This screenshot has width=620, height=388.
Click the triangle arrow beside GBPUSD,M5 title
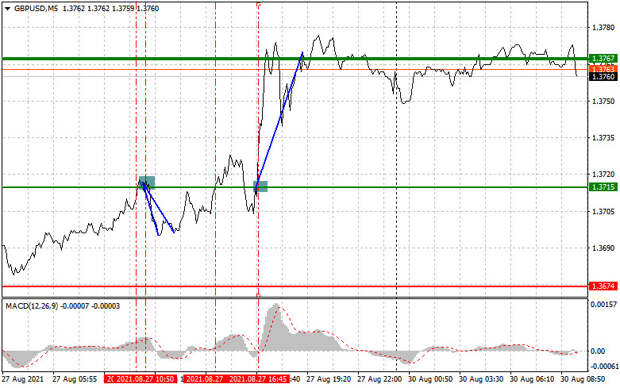[x=8, y=8]
